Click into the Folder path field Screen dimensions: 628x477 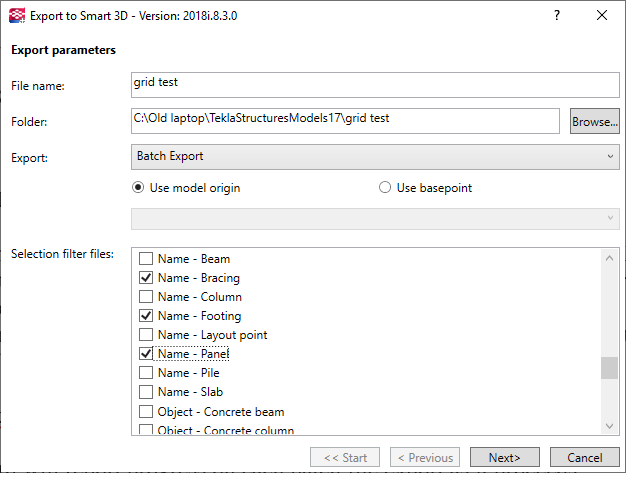[x=345, y=121]
